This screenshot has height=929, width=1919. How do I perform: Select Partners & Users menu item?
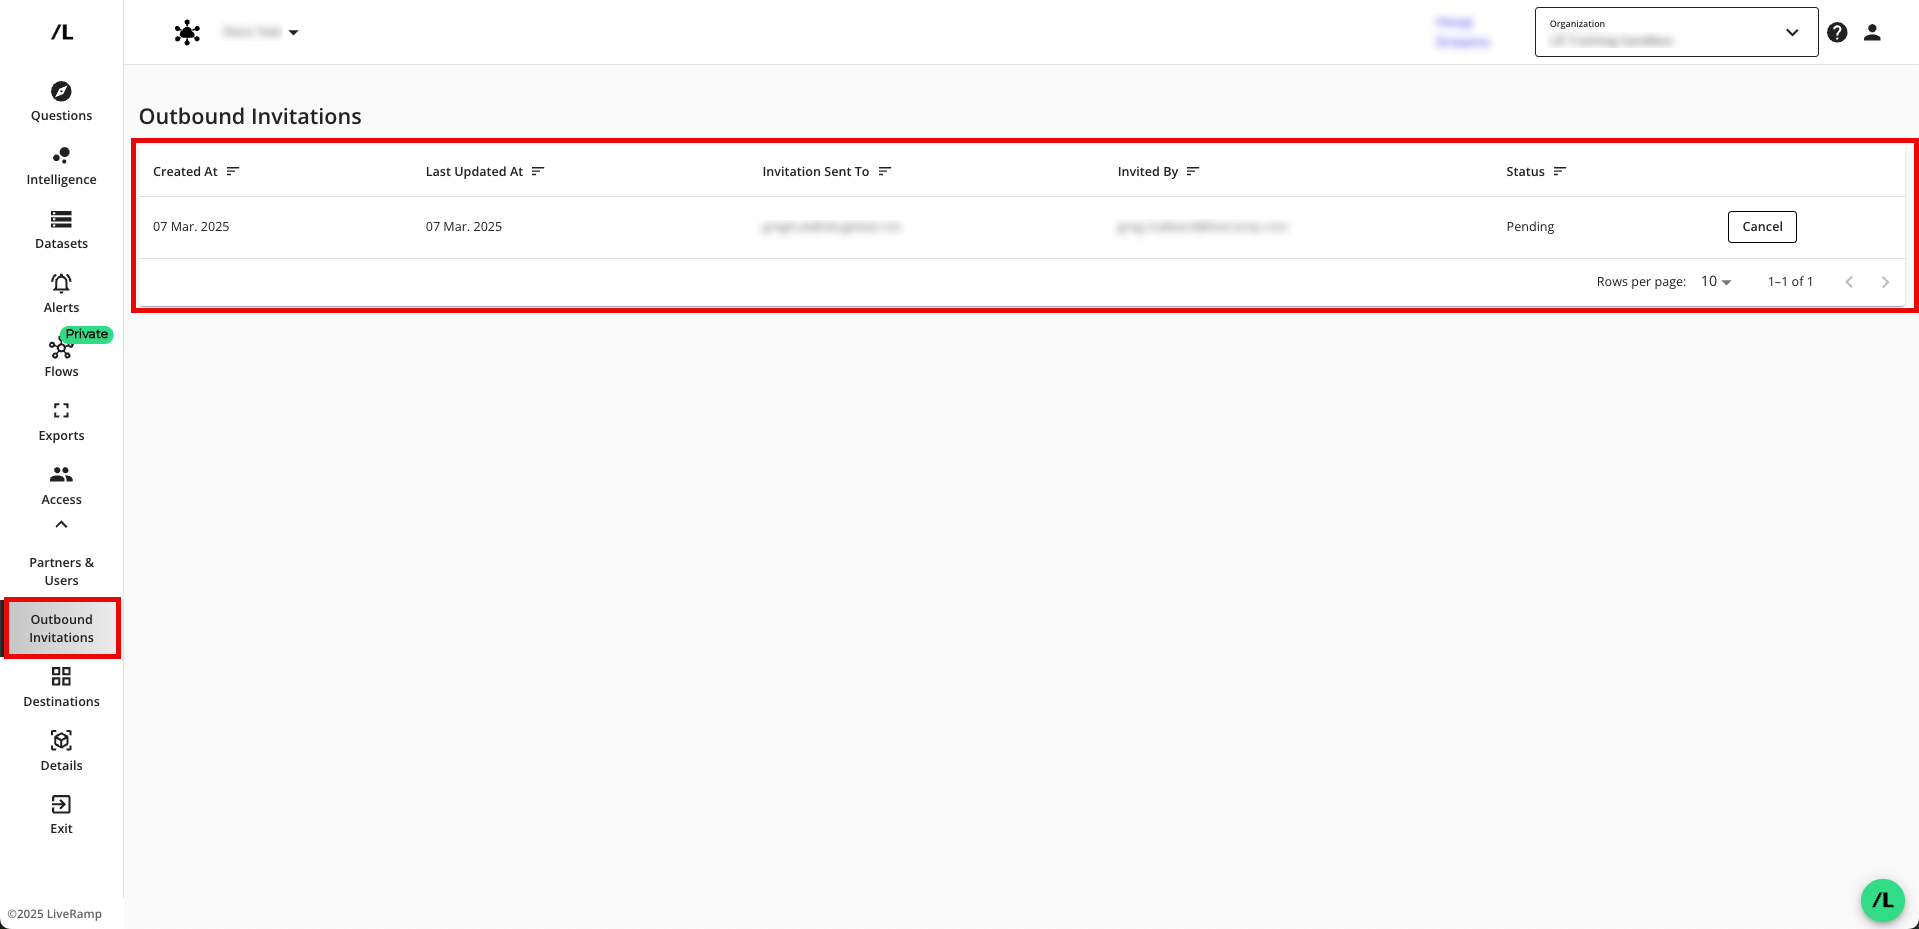tap(61, 571)
